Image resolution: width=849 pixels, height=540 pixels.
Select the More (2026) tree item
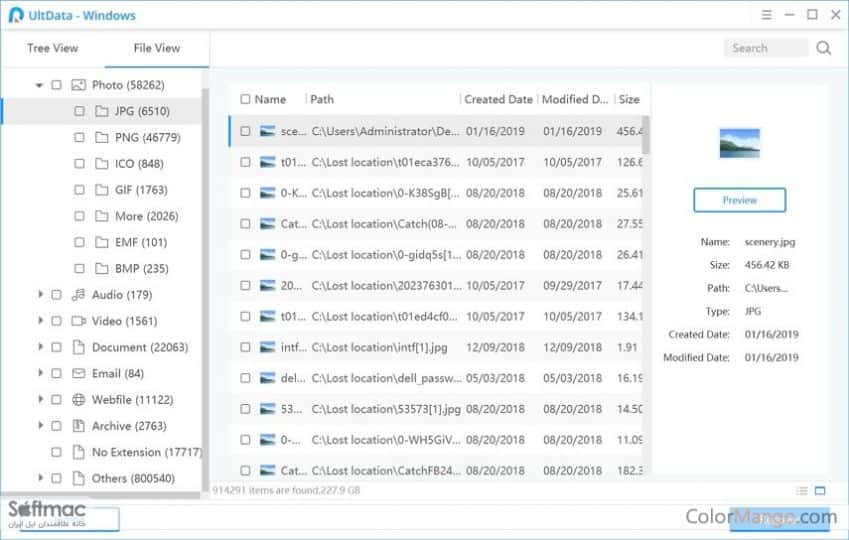[147, 216]
